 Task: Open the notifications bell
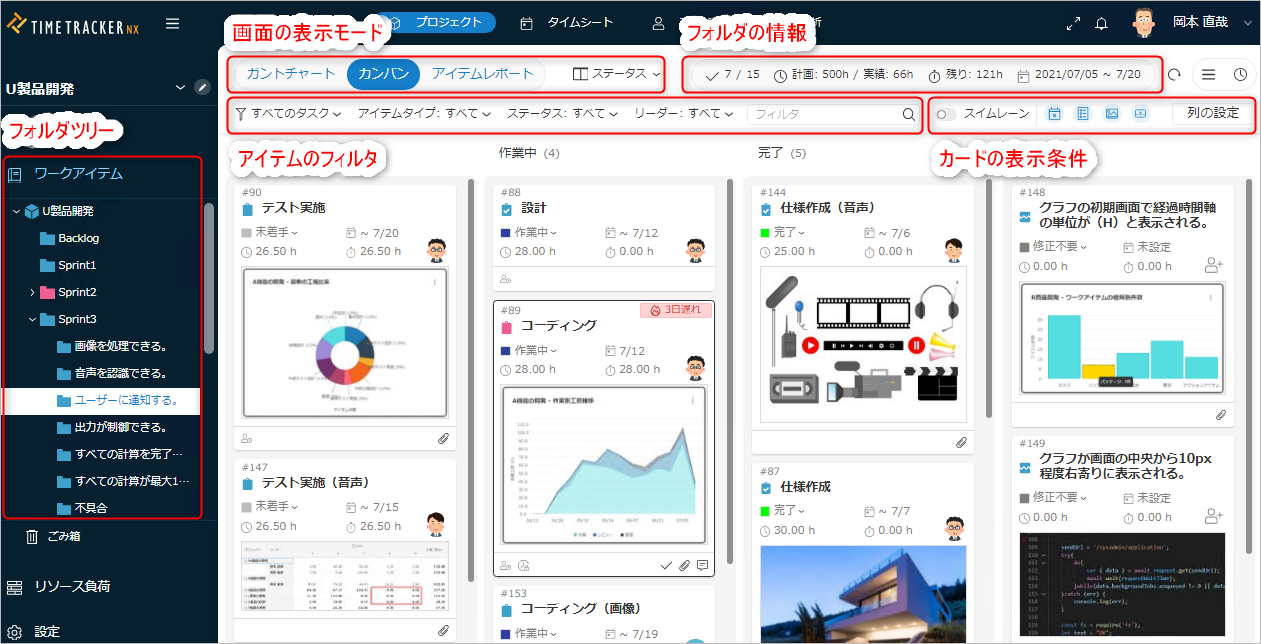(x=1102, y=24)
